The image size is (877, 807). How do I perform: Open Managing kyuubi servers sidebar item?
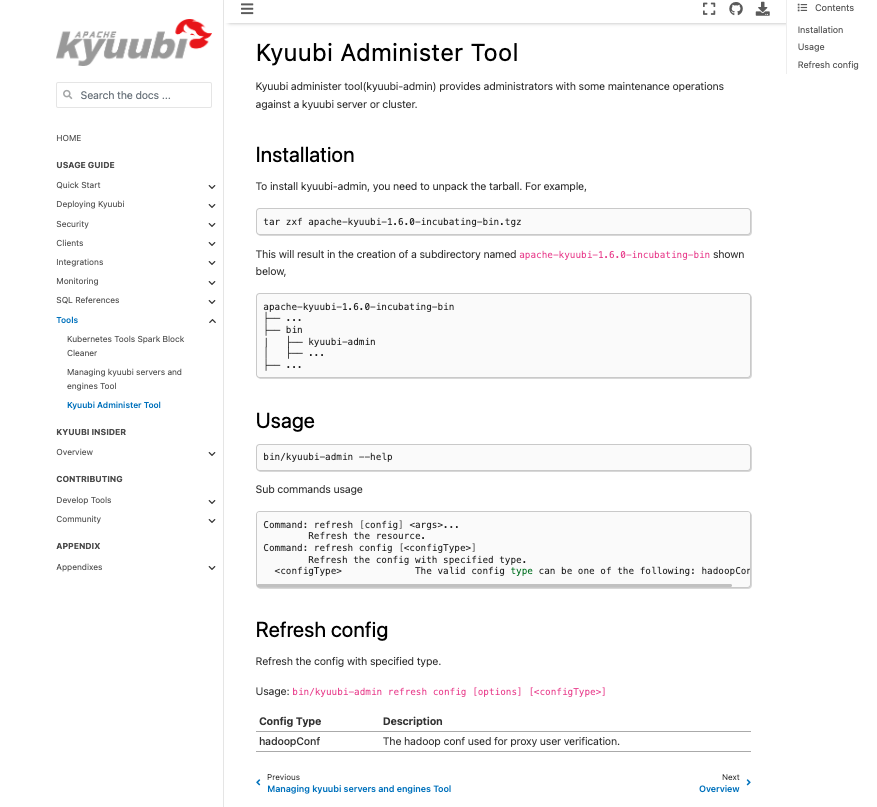point(124,379)
